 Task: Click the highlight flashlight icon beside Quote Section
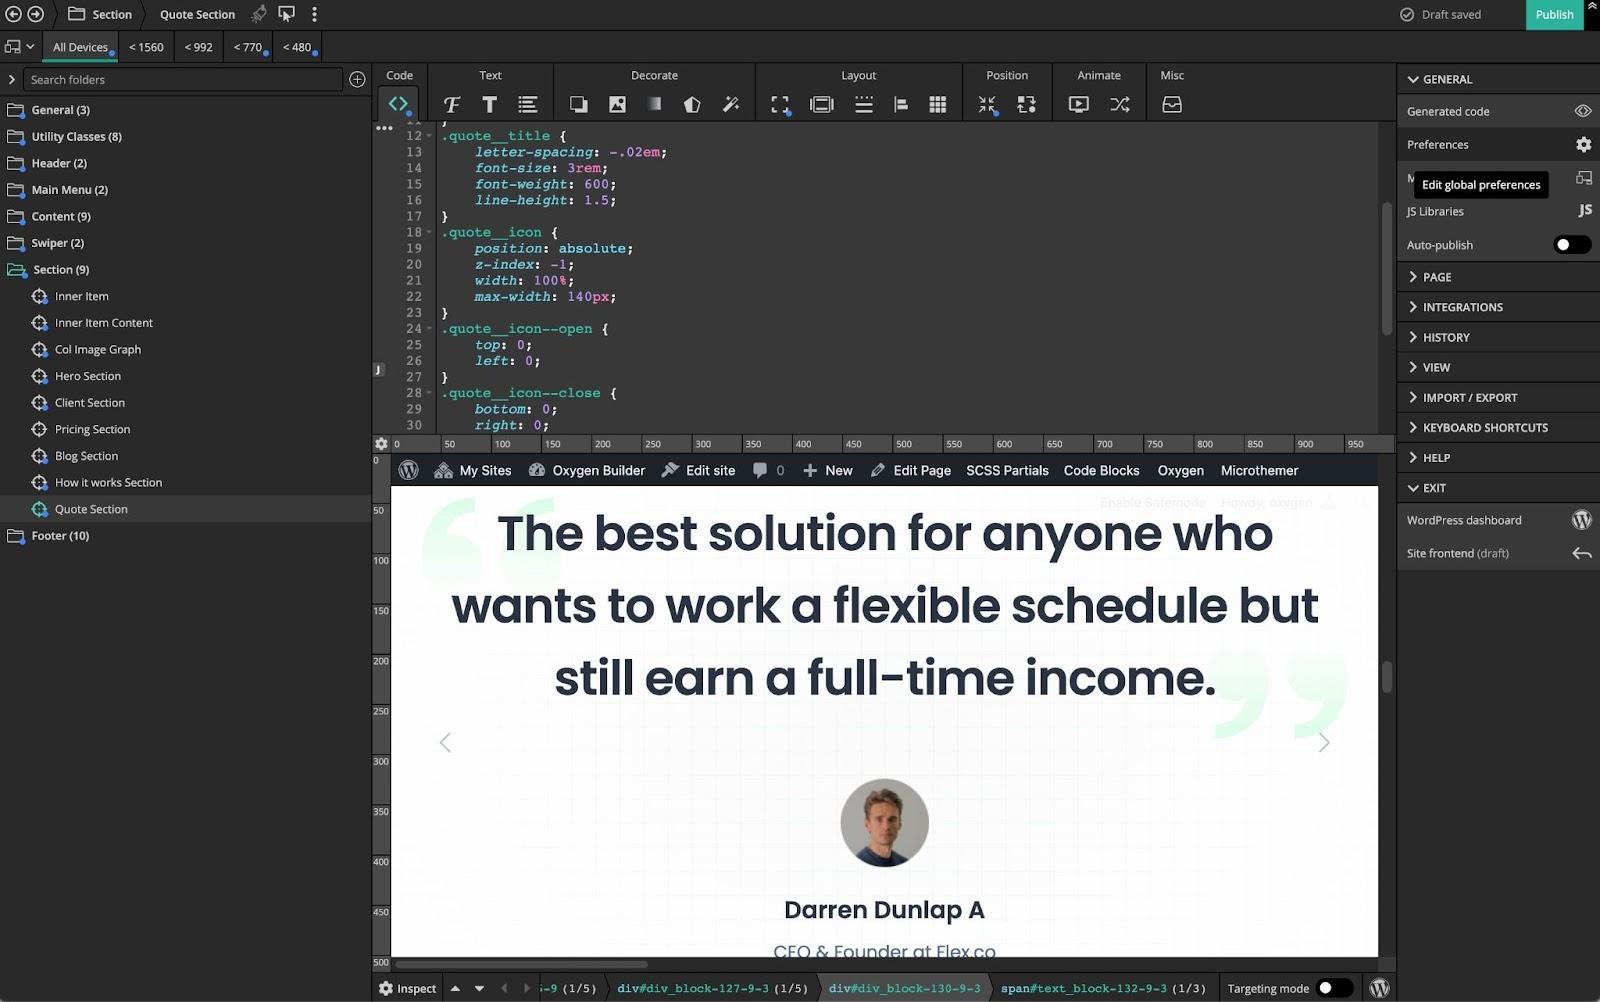[x=258, y=14]
